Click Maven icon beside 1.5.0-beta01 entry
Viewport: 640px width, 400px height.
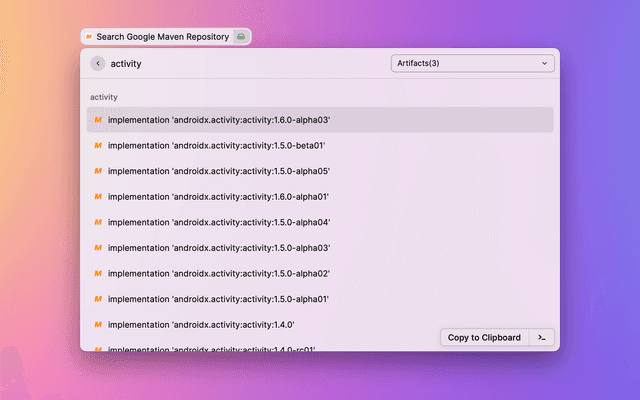(x=98, y=146)
